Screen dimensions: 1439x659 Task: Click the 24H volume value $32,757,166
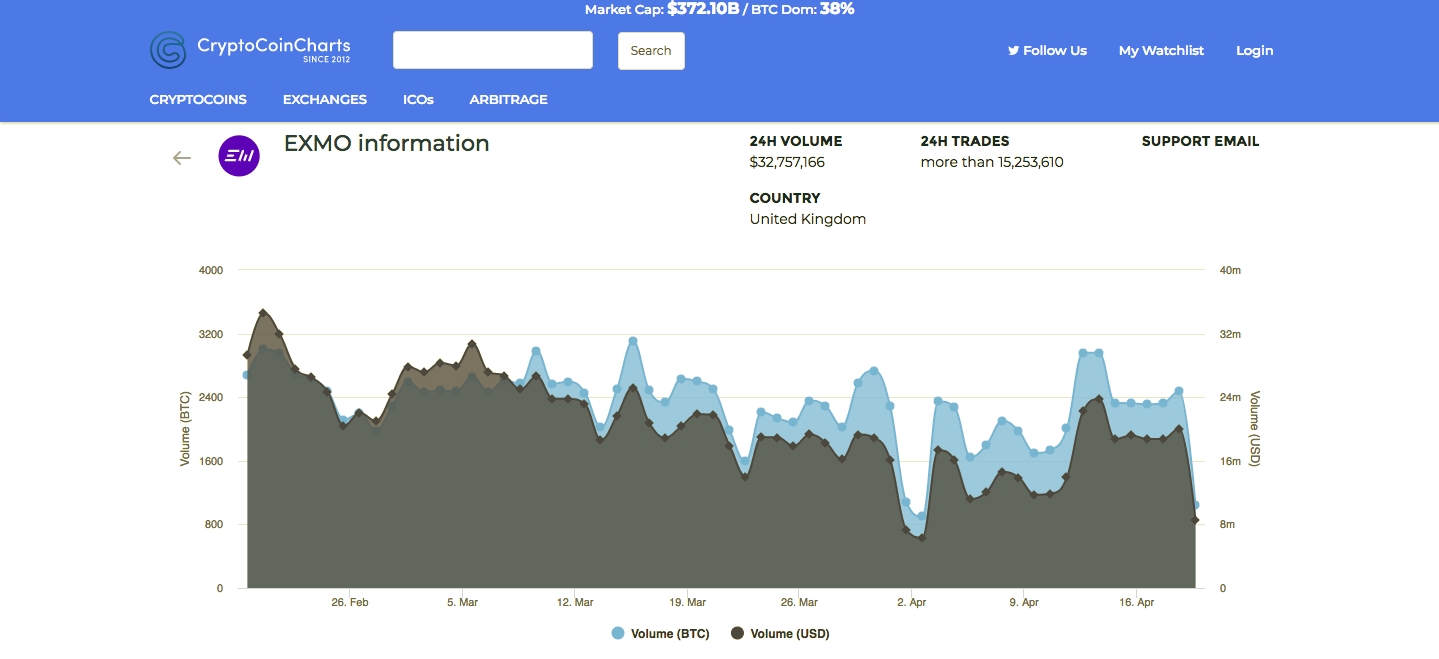click(787, 162)
